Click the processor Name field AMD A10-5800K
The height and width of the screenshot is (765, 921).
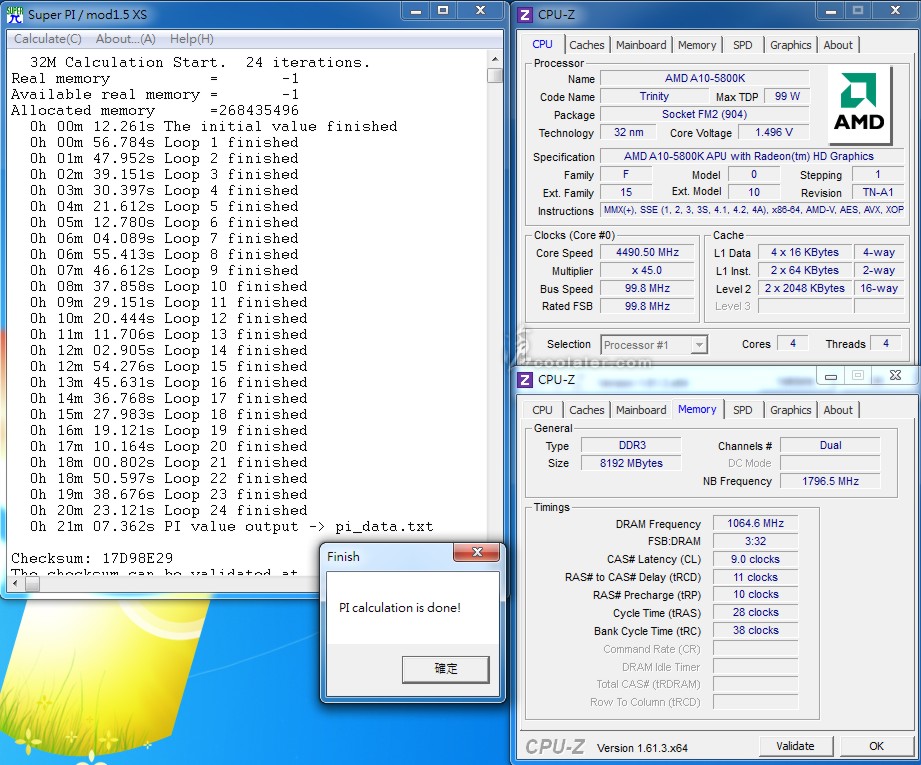tap(705, 78)
